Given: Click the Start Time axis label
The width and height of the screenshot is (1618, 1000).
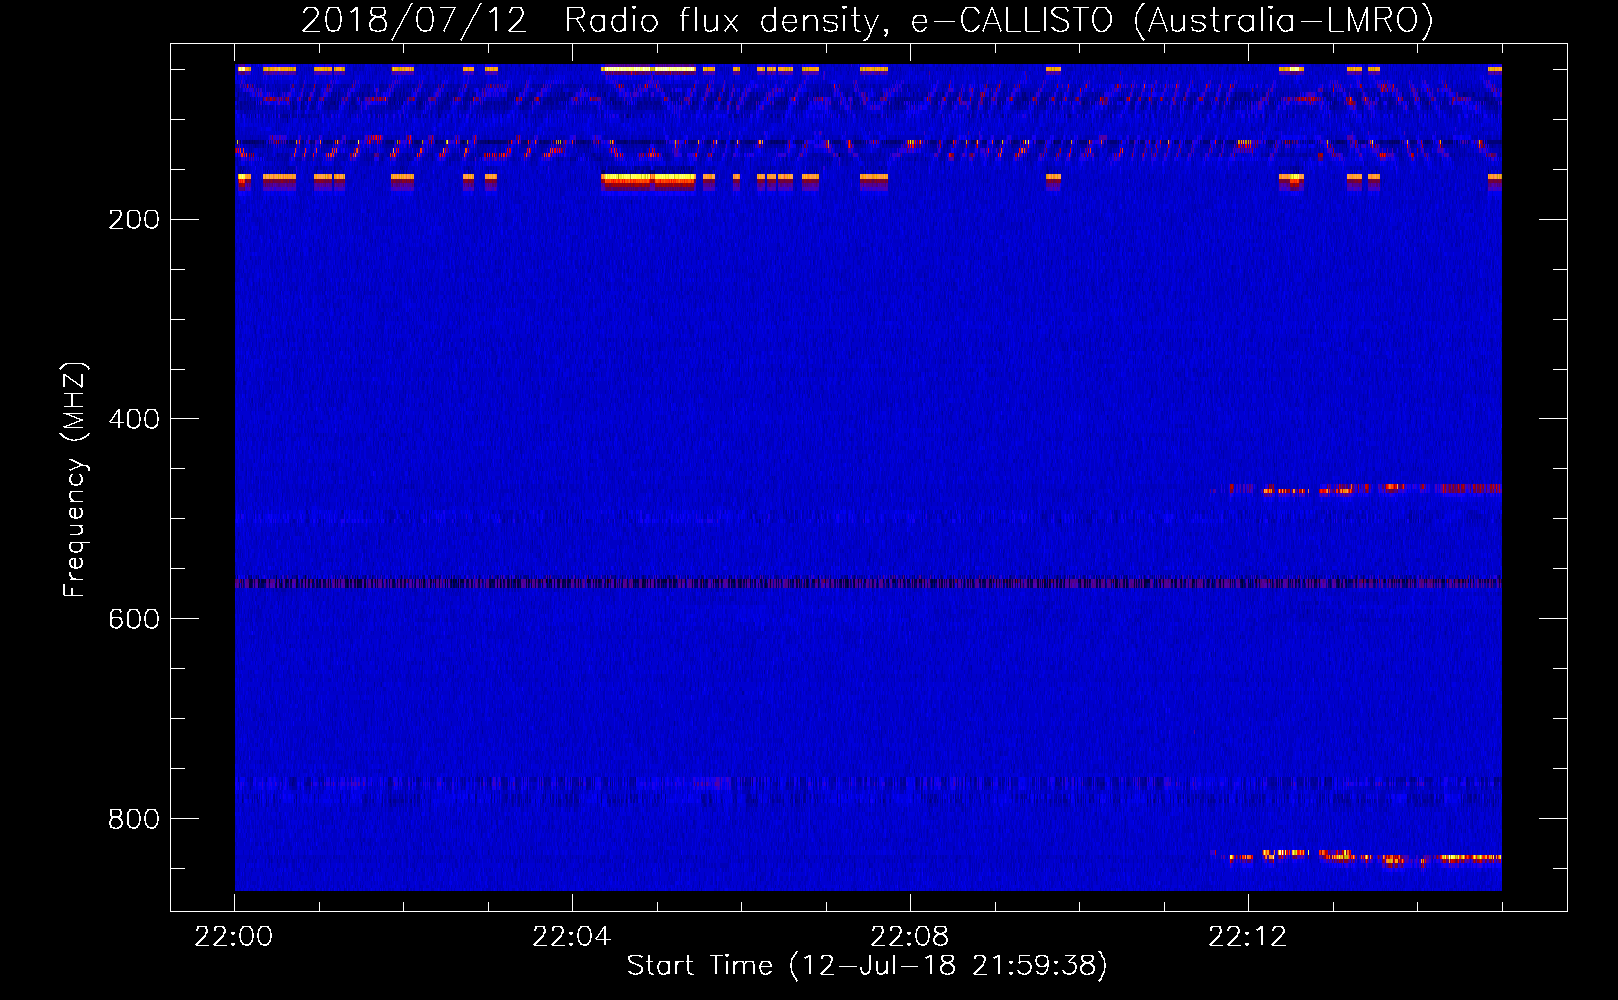Looking at the screenshot, I should click(x=867, y=965).
